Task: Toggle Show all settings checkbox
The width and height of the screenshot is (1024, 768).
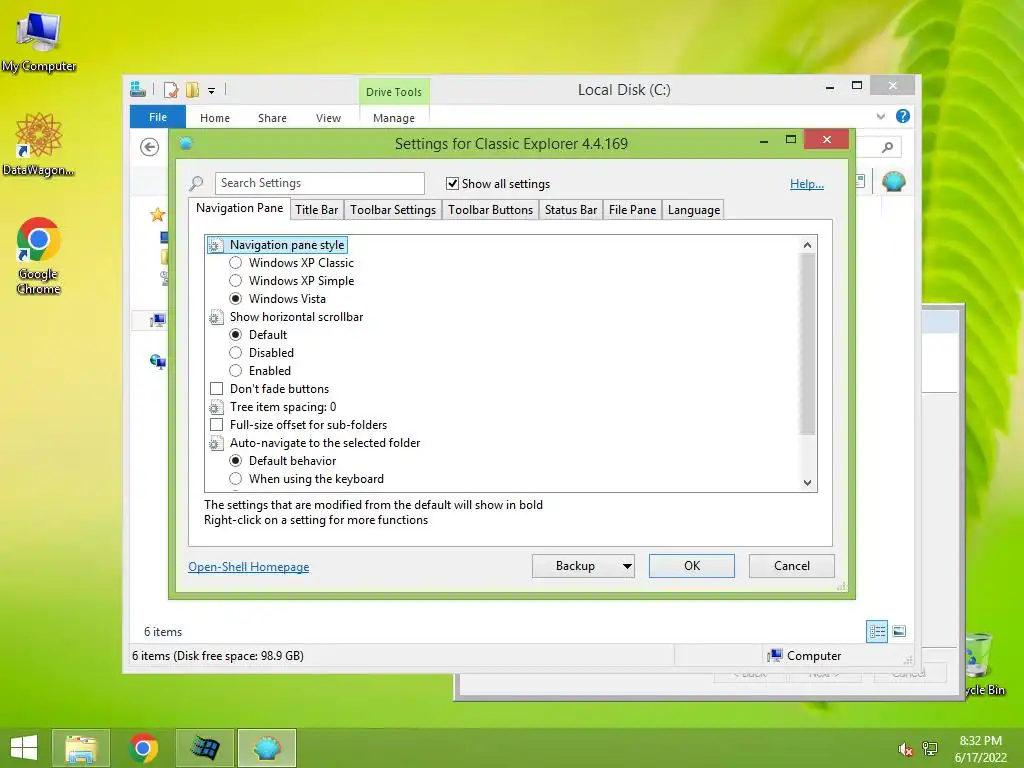Action: pos(452,184)
